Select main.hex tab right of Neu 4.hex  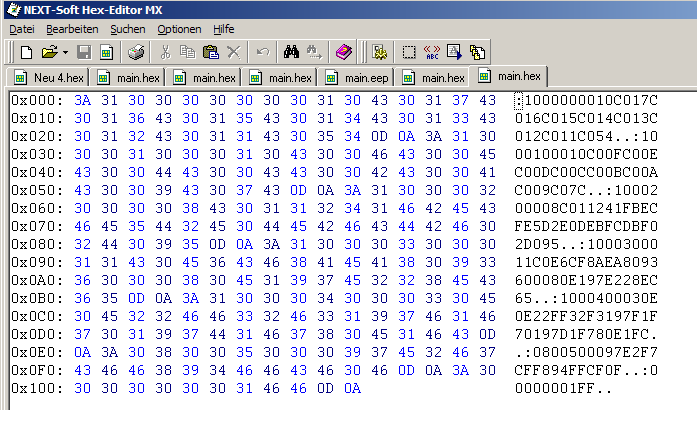(x=128, y=78)
